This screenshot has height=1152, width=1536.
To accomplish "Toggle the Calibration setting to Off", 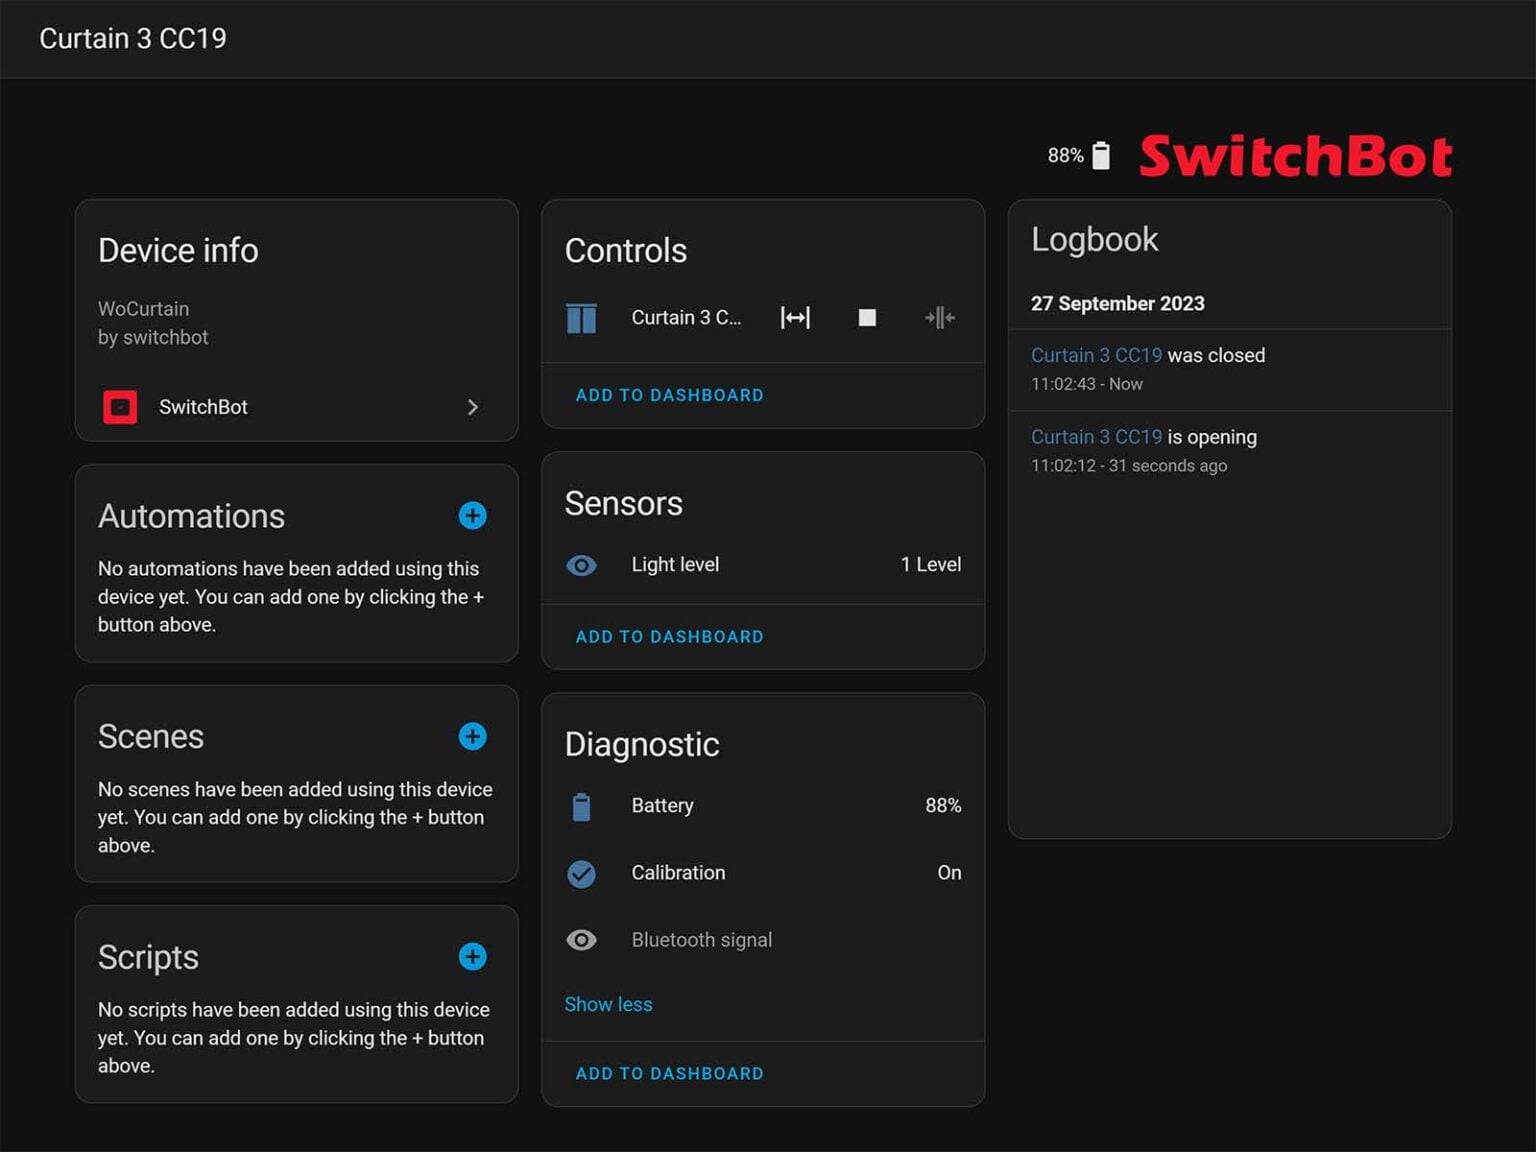I will click(948, 873).
